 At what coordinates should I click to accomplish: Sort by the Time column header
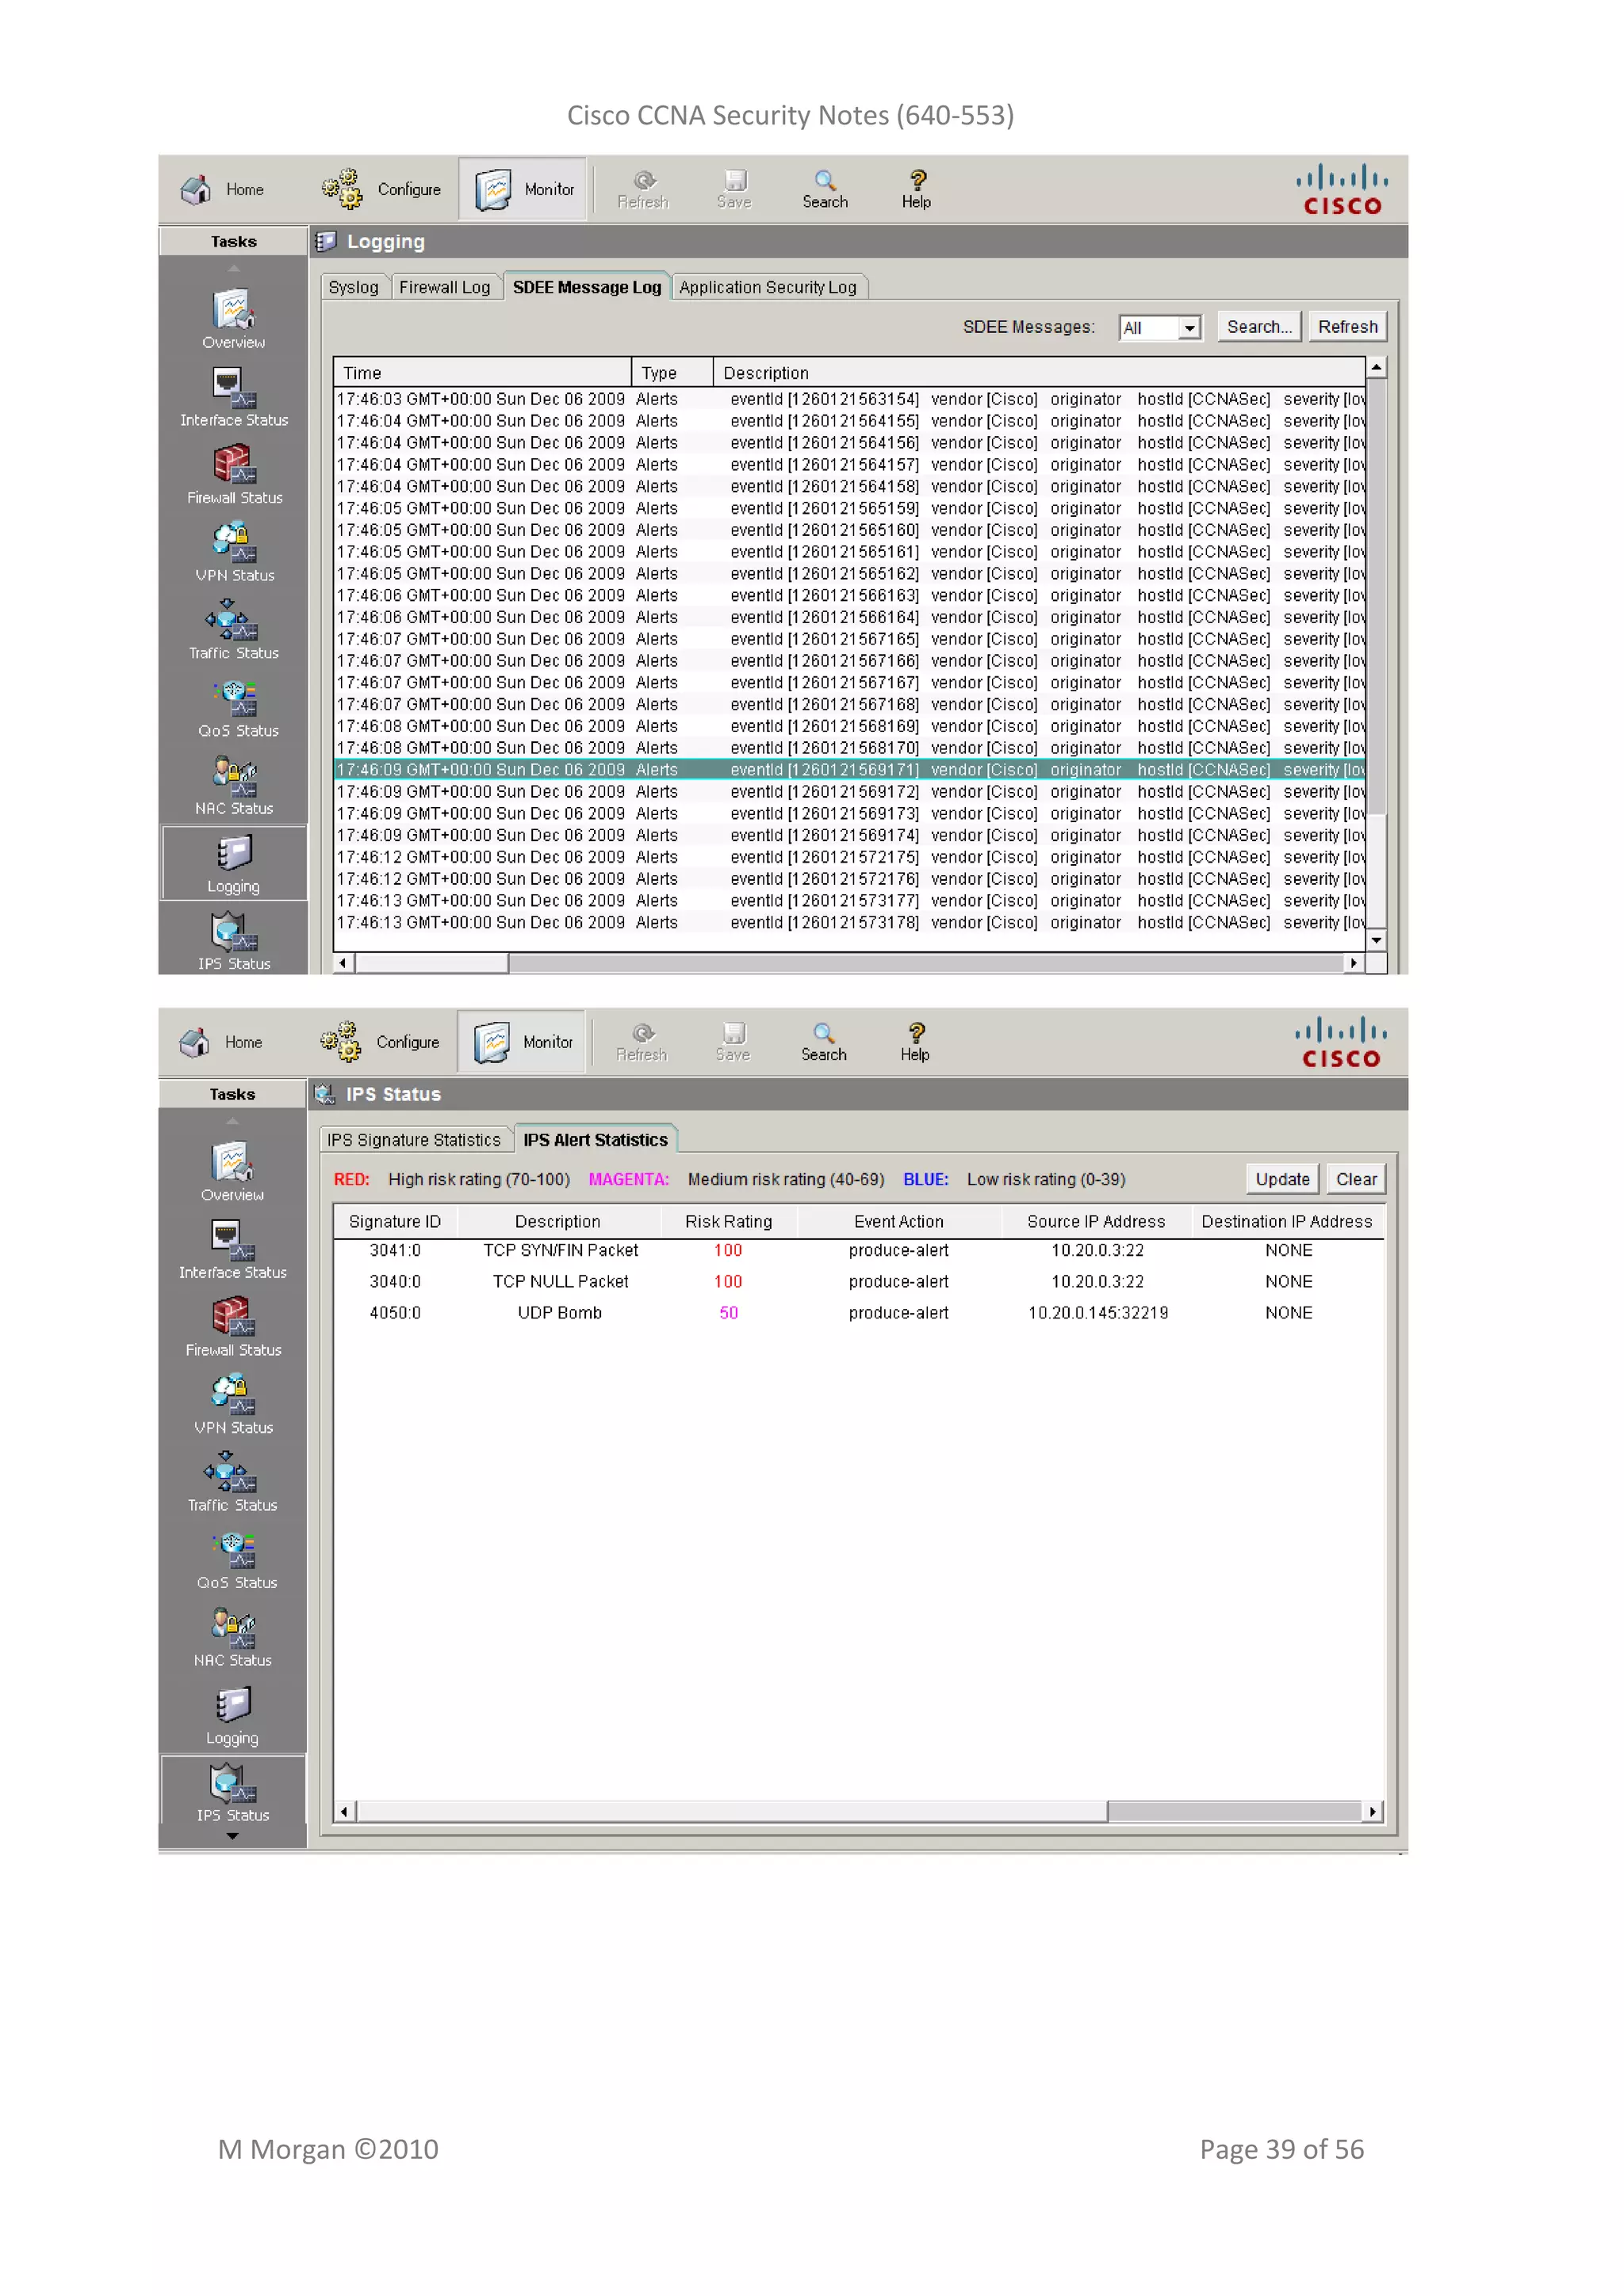(483, 373)
